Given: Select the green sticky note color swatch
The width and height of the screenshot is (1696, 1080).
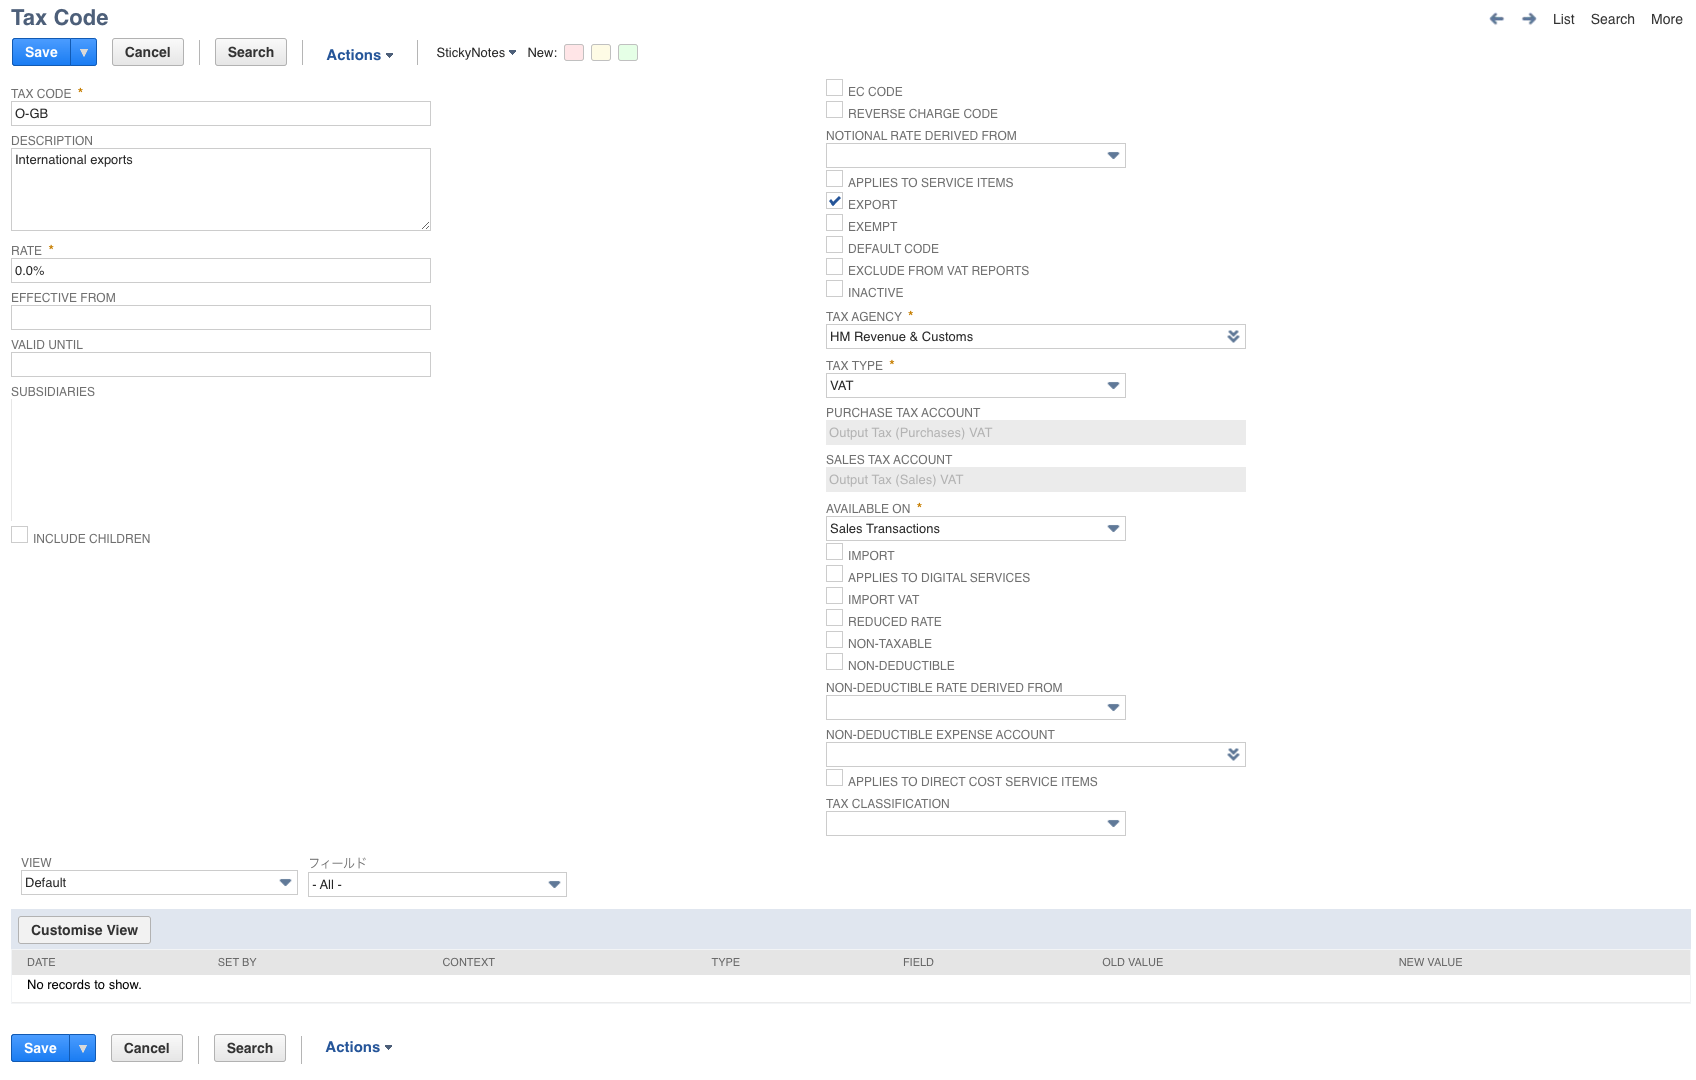Looking at the screenshot, I should (627, 52).
